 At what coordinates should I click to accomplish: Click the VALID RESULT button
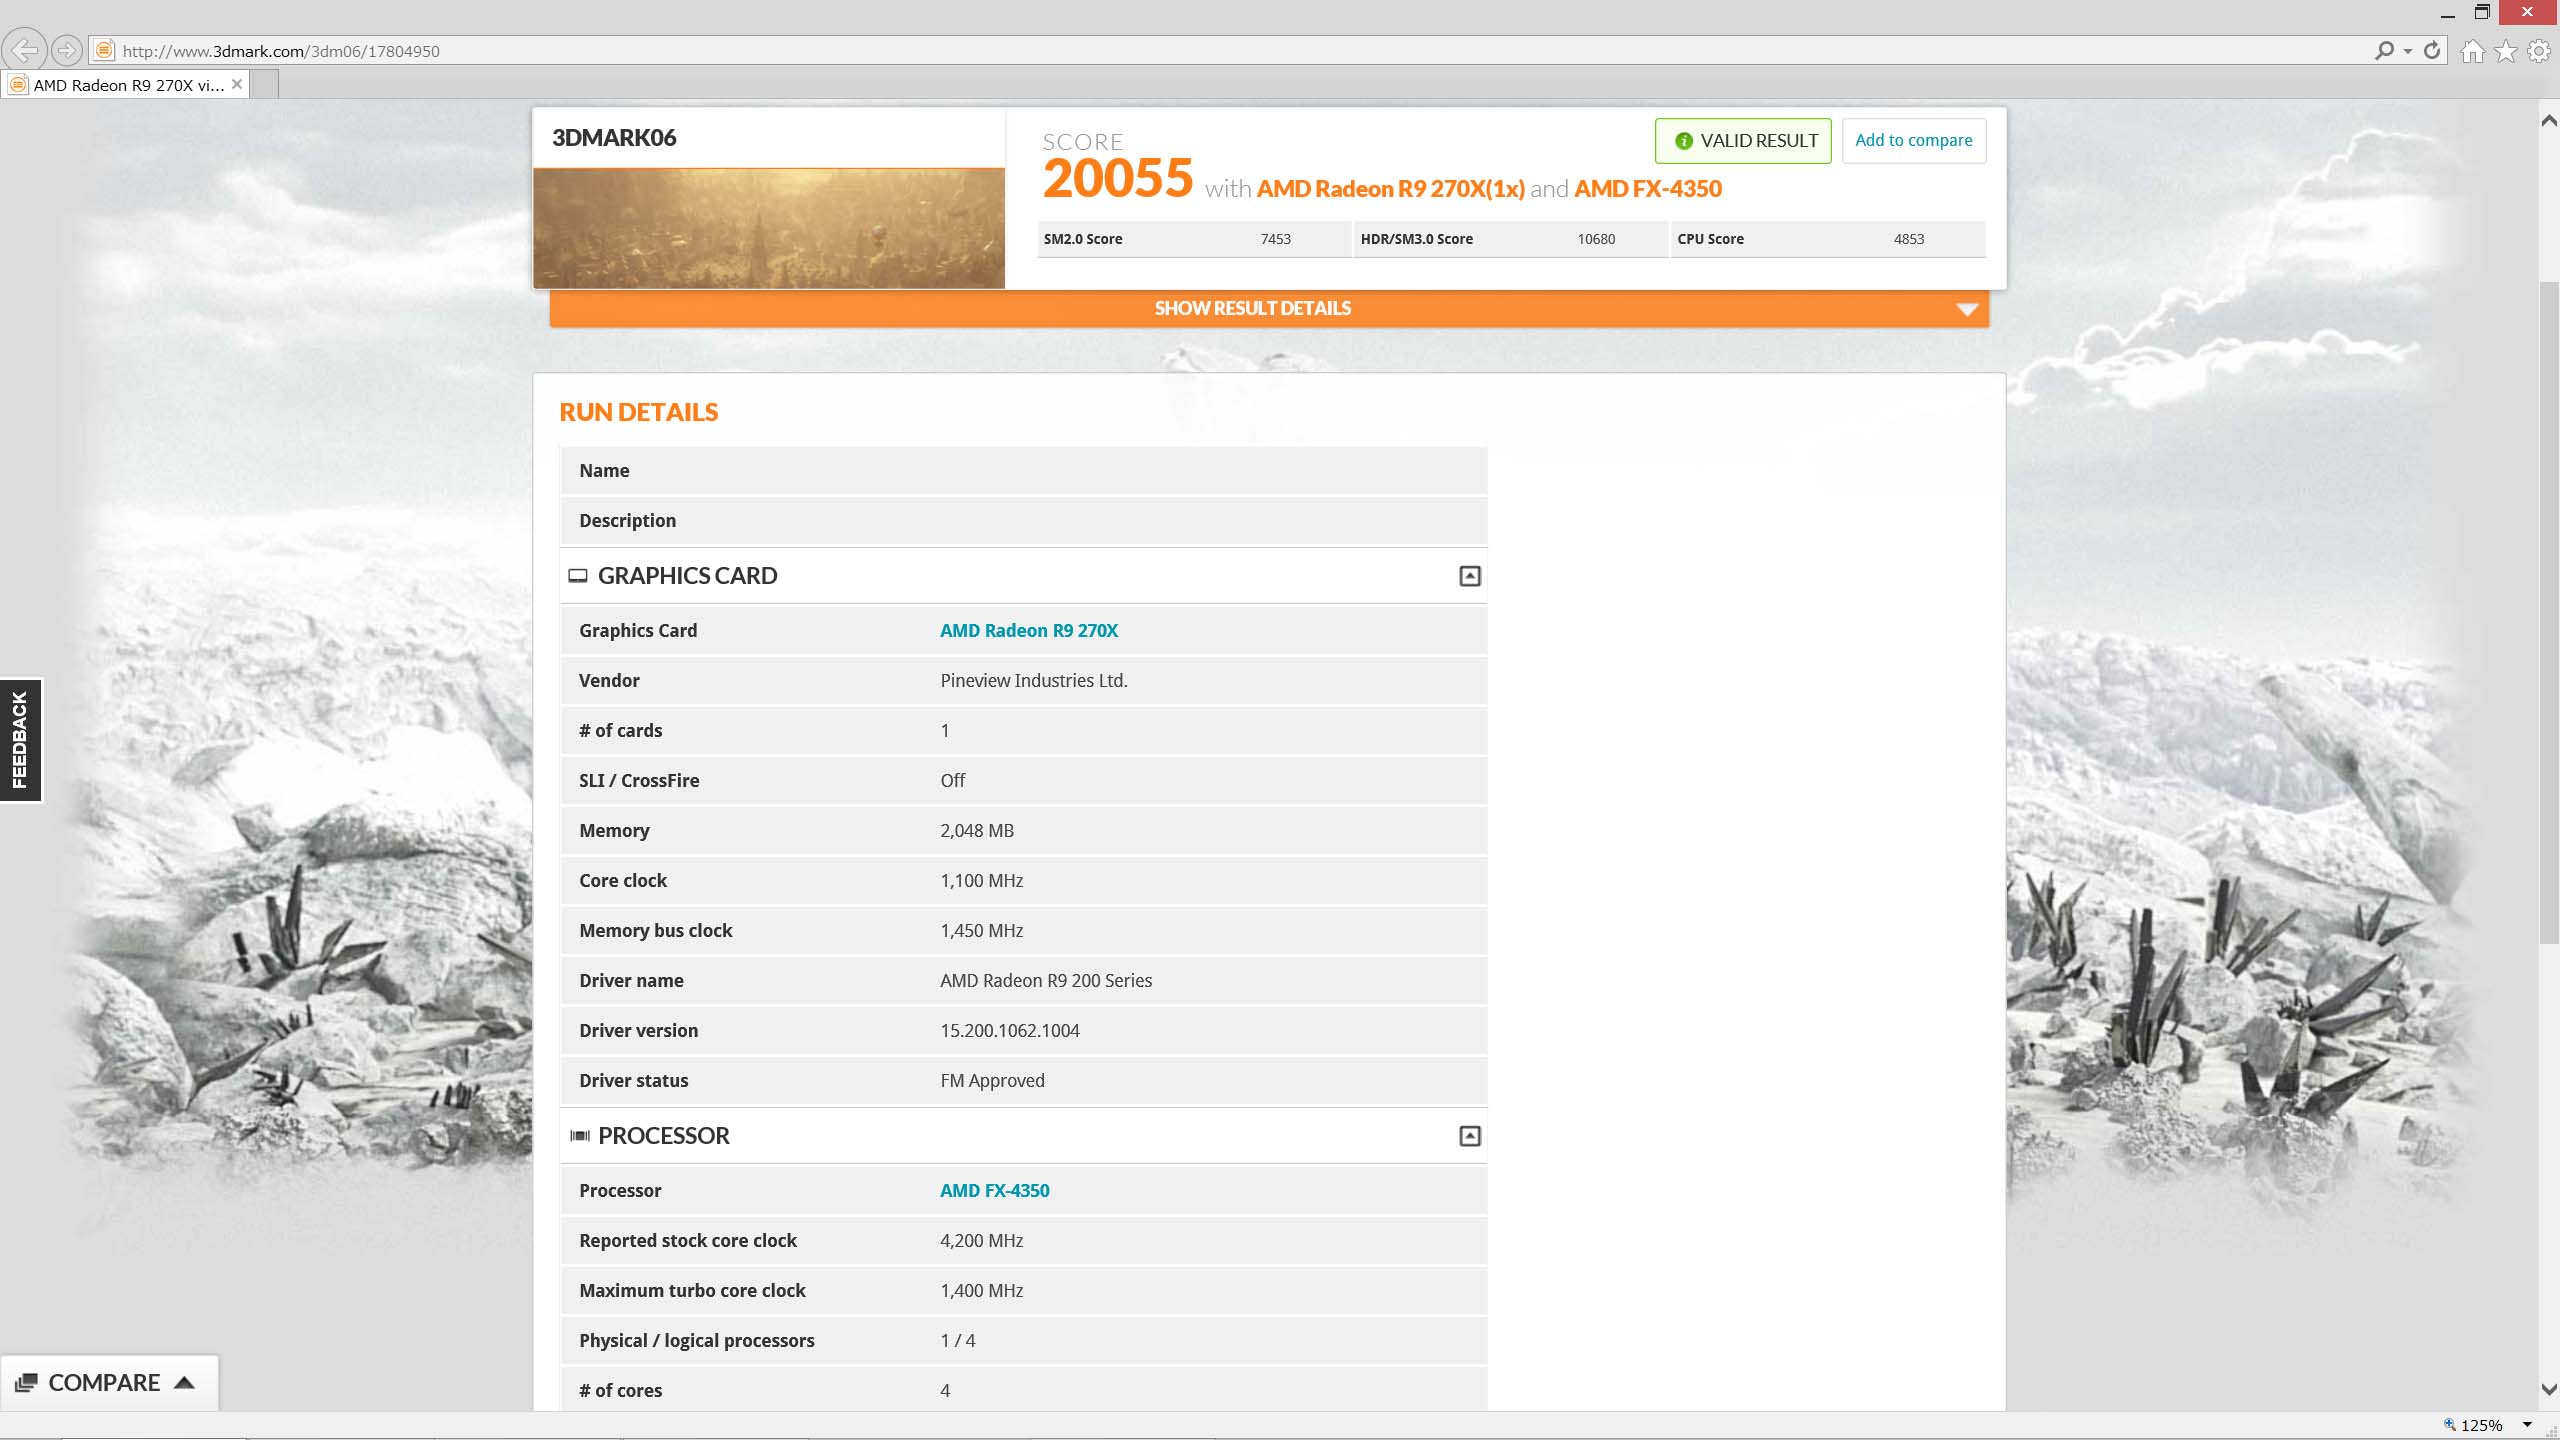pos(1743,141)
